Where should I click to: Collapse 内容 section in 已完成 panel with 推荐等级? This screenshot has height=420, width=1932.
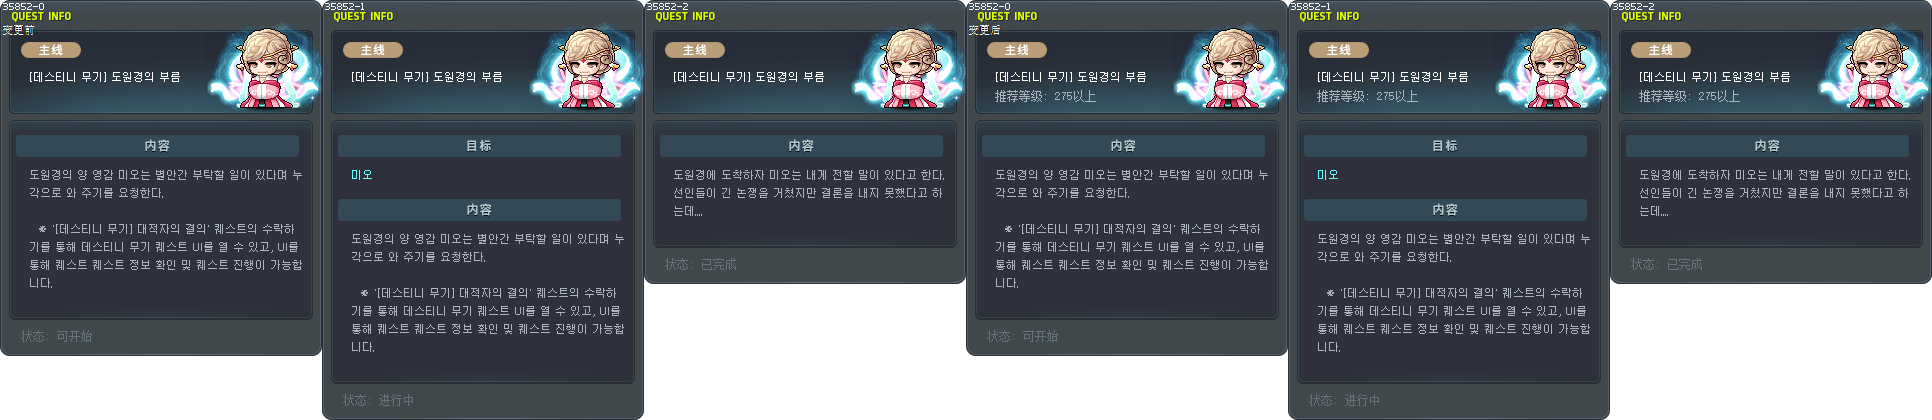pos(1767,146)
